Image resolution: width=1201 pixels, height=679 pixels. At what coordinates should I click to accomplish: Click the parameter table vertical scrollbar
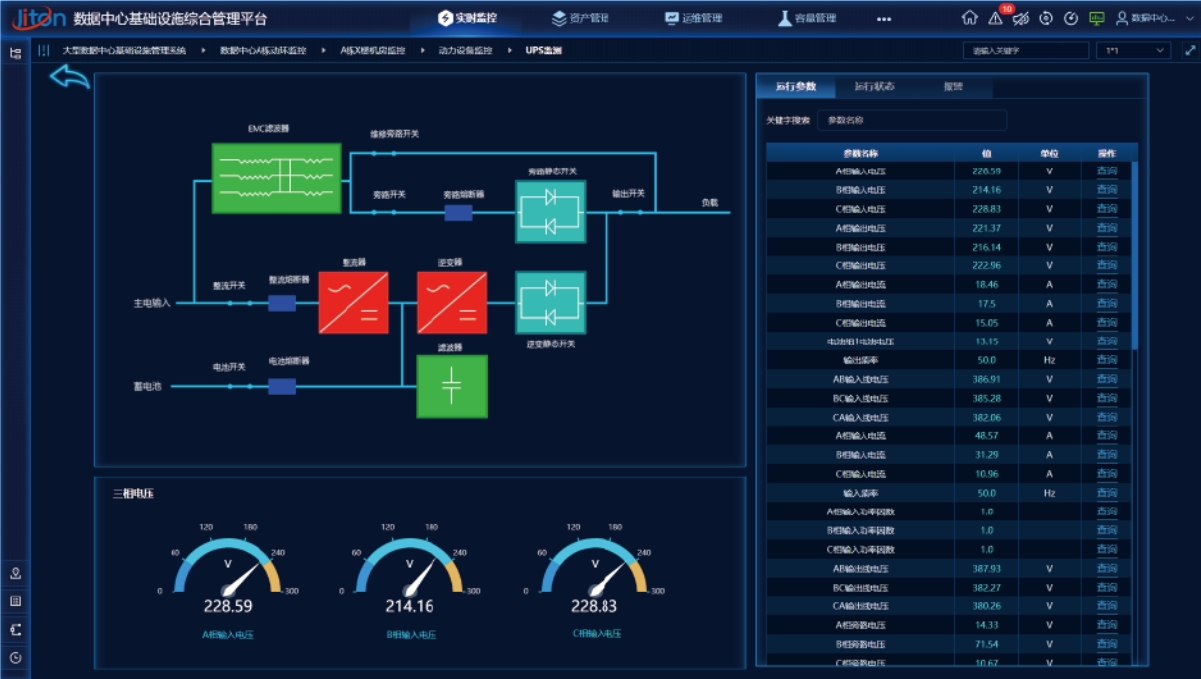pyautogui.click(x=1134, y=250)
